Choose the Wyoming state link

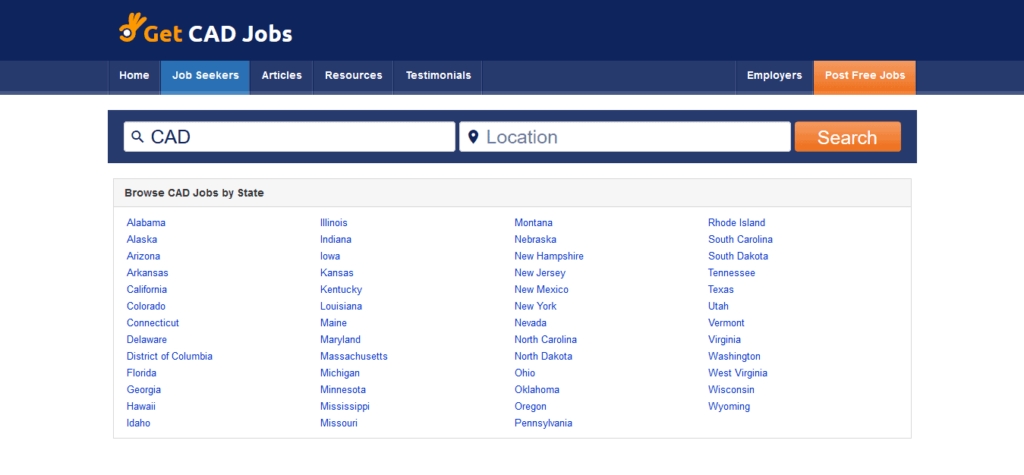point(728,407)
